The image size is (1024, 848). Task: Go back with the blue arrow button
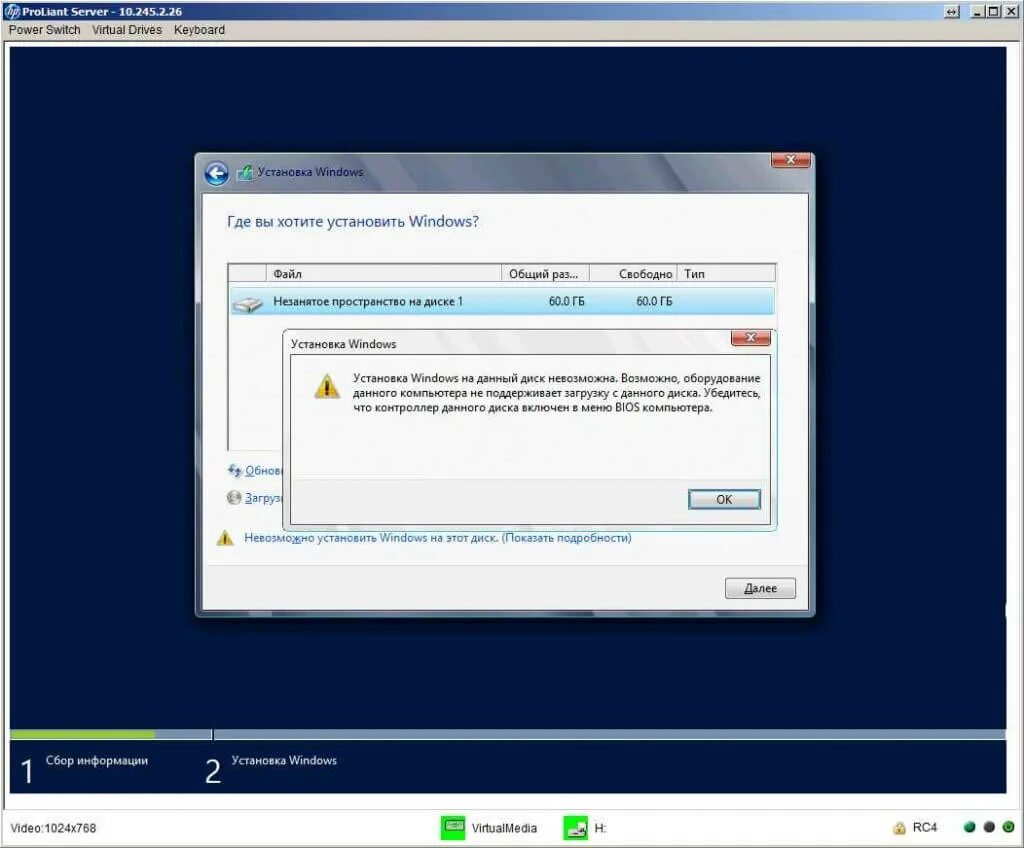(x=216, y=173)
